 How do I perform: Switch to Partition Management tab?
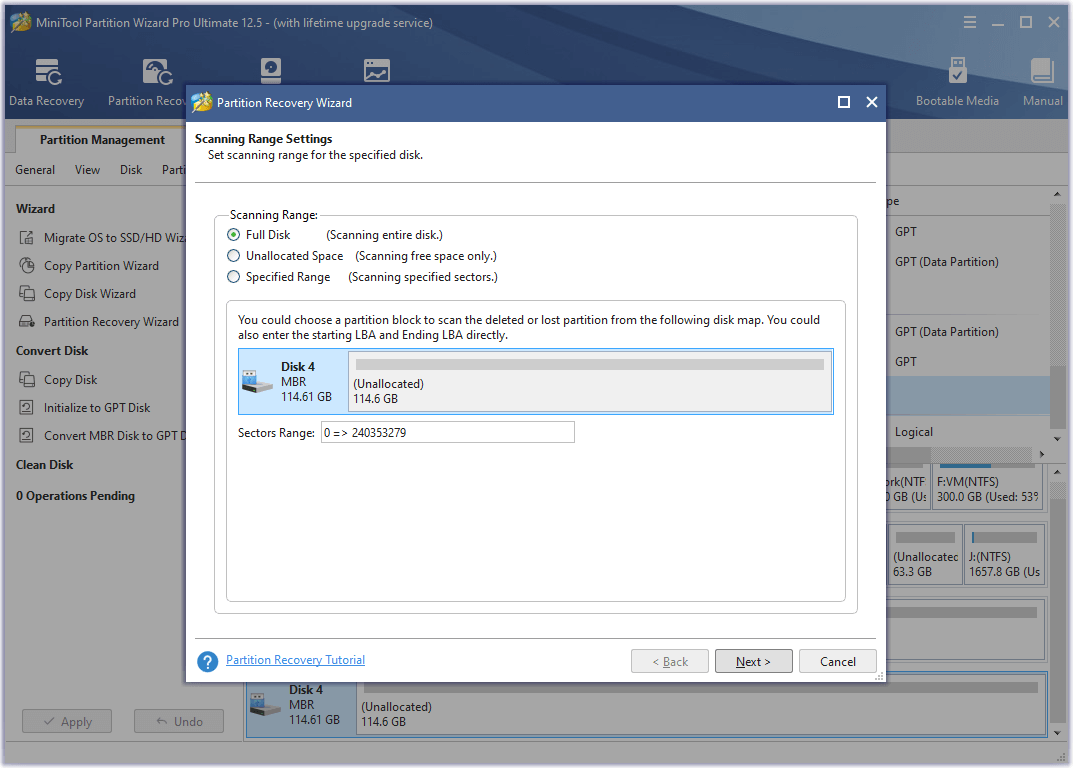pos(102,140)
